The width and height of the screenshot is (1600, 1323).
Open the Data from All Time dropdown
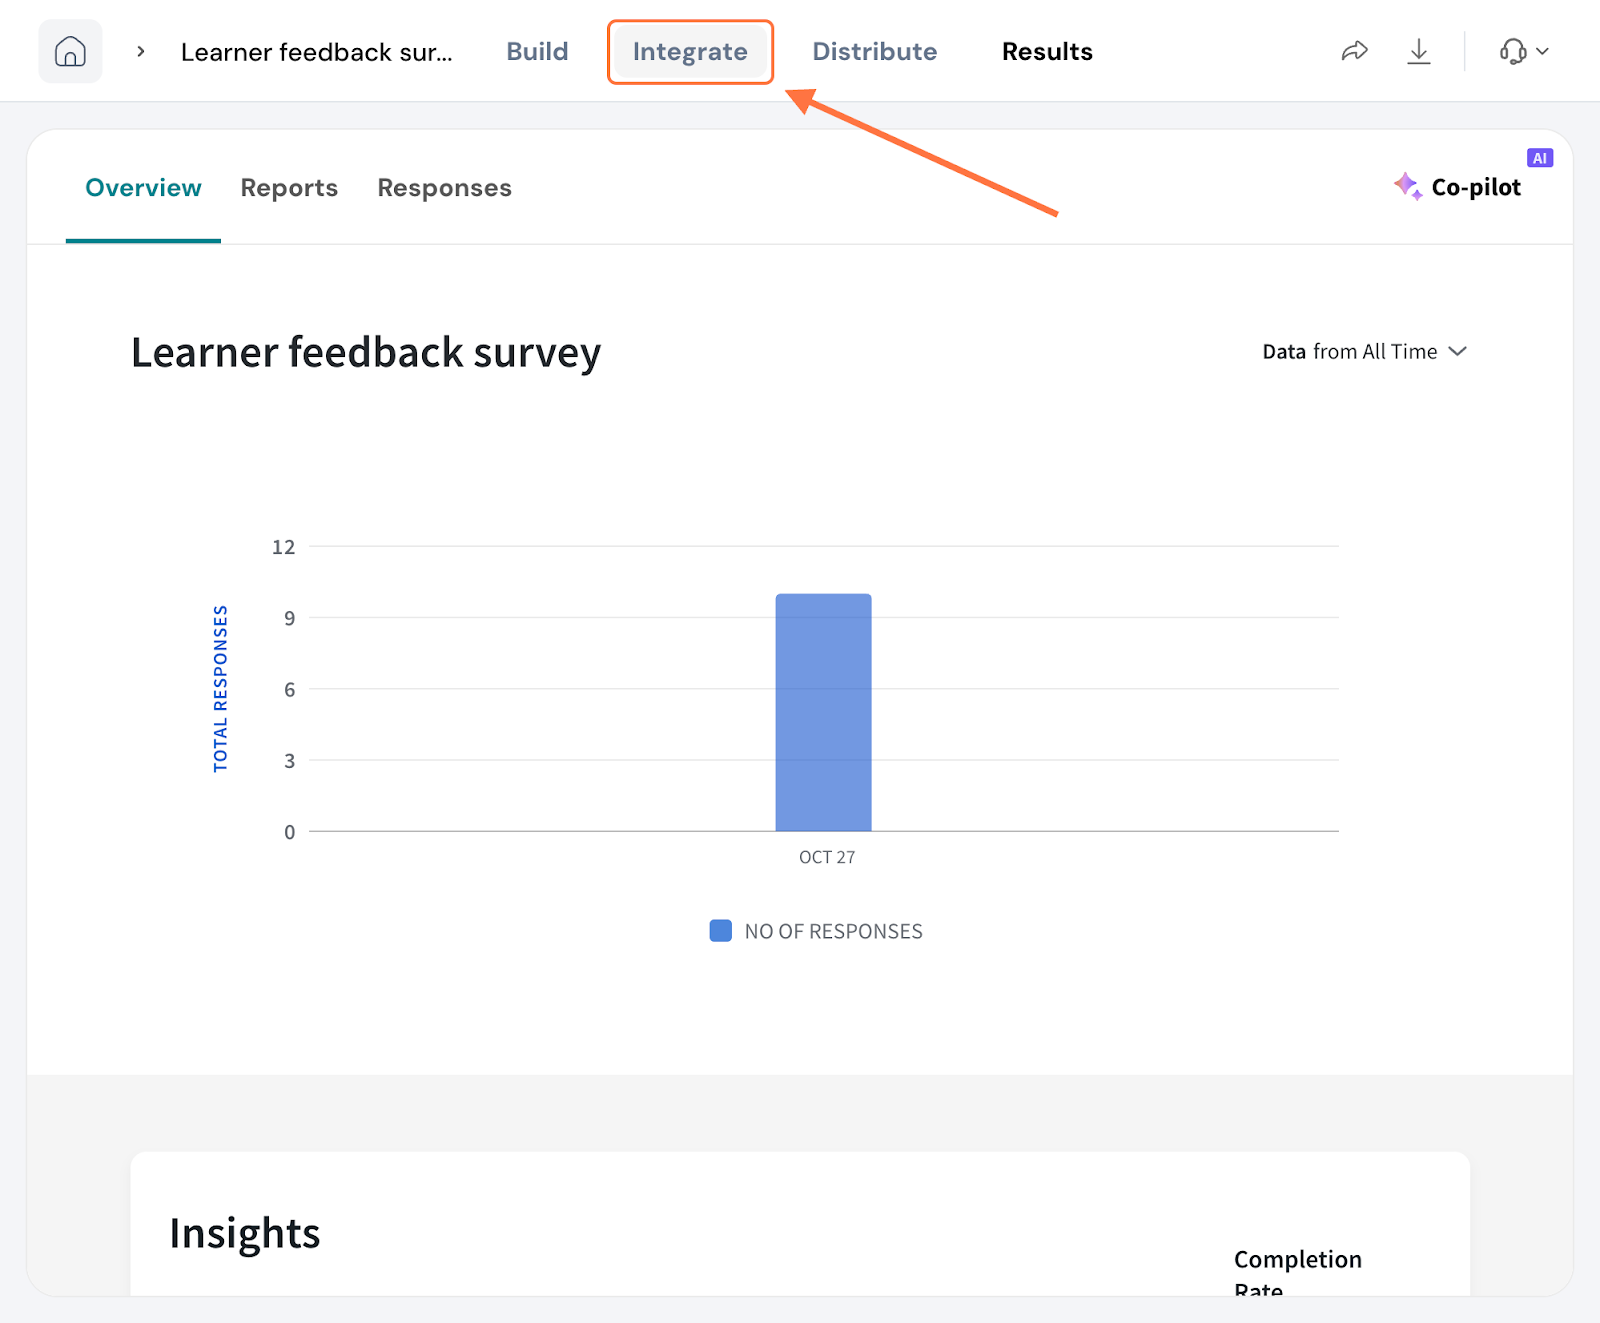click(1363, 351)
